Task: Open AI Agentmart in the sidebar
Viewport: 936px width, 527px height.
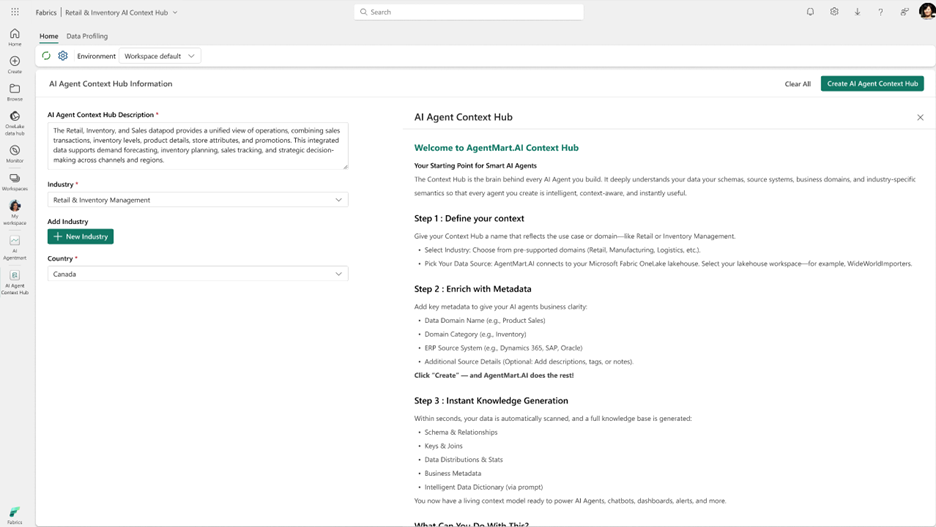Action: pyautogui.click(x=15, y=247)
